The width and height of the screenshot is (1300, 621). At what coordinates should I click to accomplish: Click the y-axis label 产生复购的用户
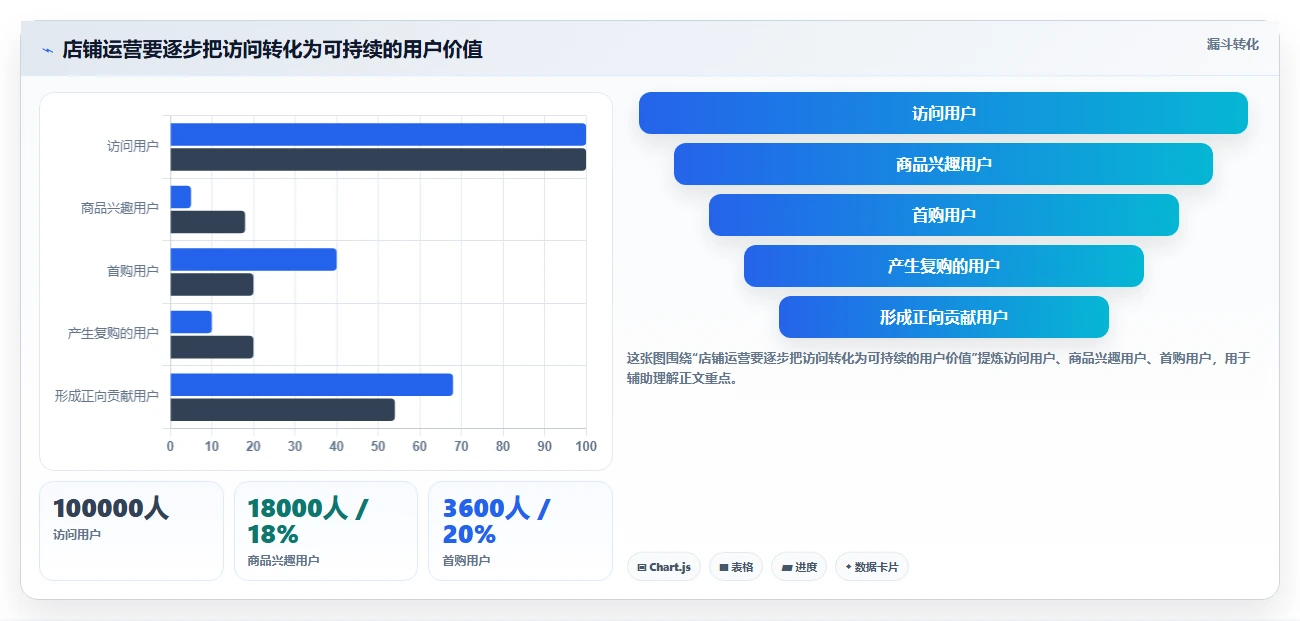pos(113,334)
